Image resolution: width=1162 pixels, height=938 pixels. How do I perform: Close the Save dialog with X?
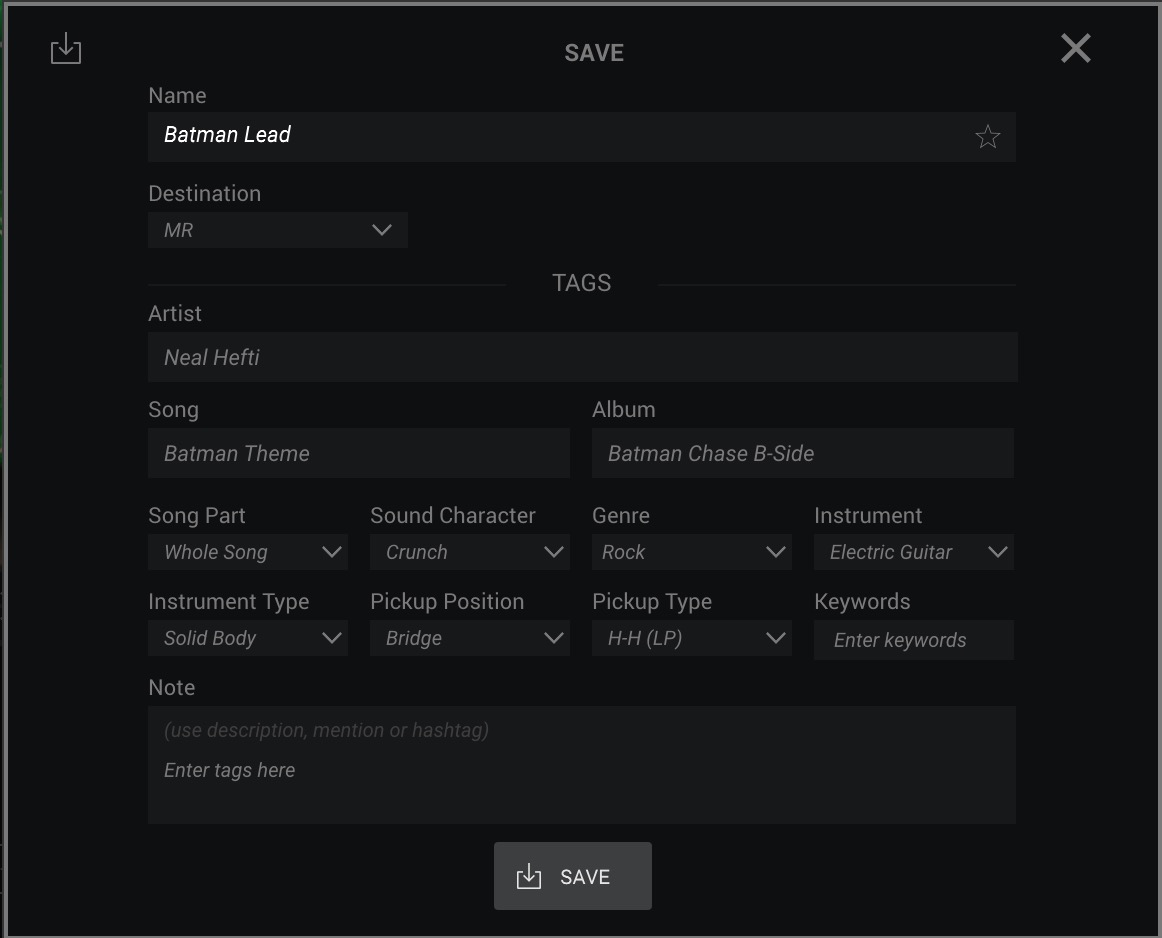[x=1075, y=48]
